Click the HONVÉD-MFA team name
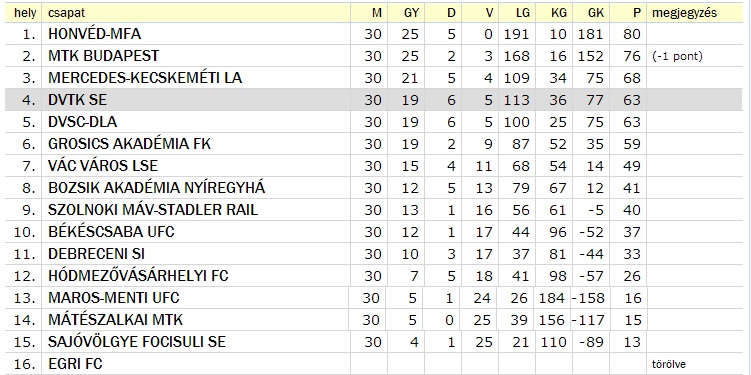751x375 pixels. tap(94, 34)
